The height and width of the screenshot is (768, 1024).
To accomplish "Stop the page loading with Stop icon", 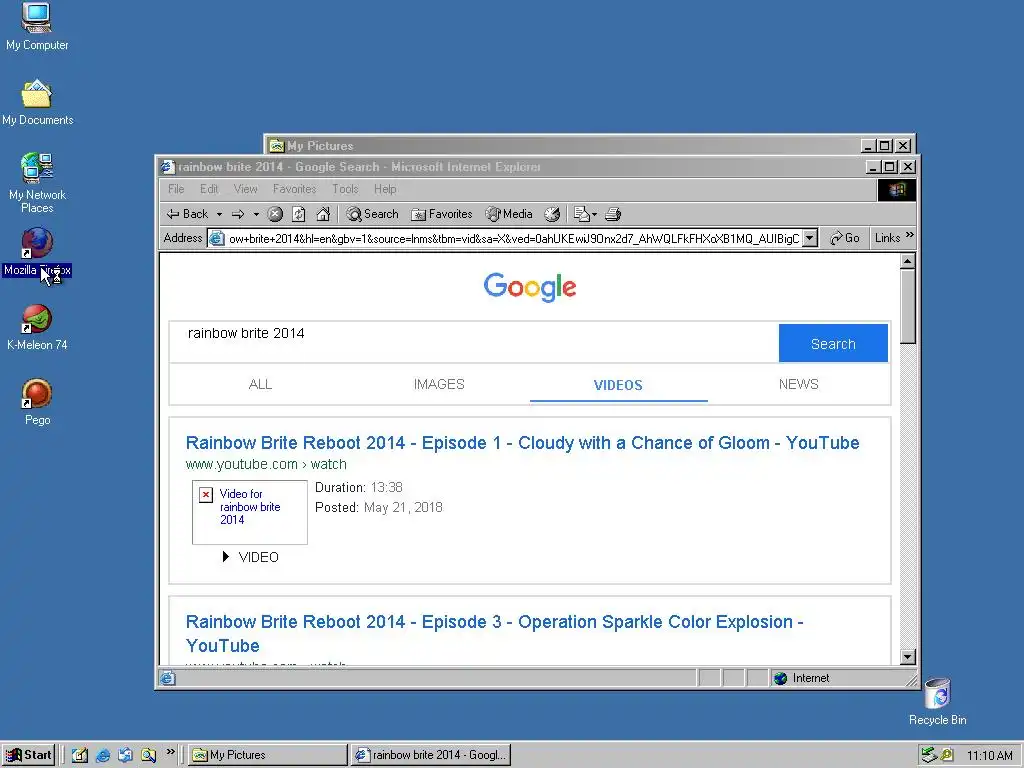I will pos(275,214).
